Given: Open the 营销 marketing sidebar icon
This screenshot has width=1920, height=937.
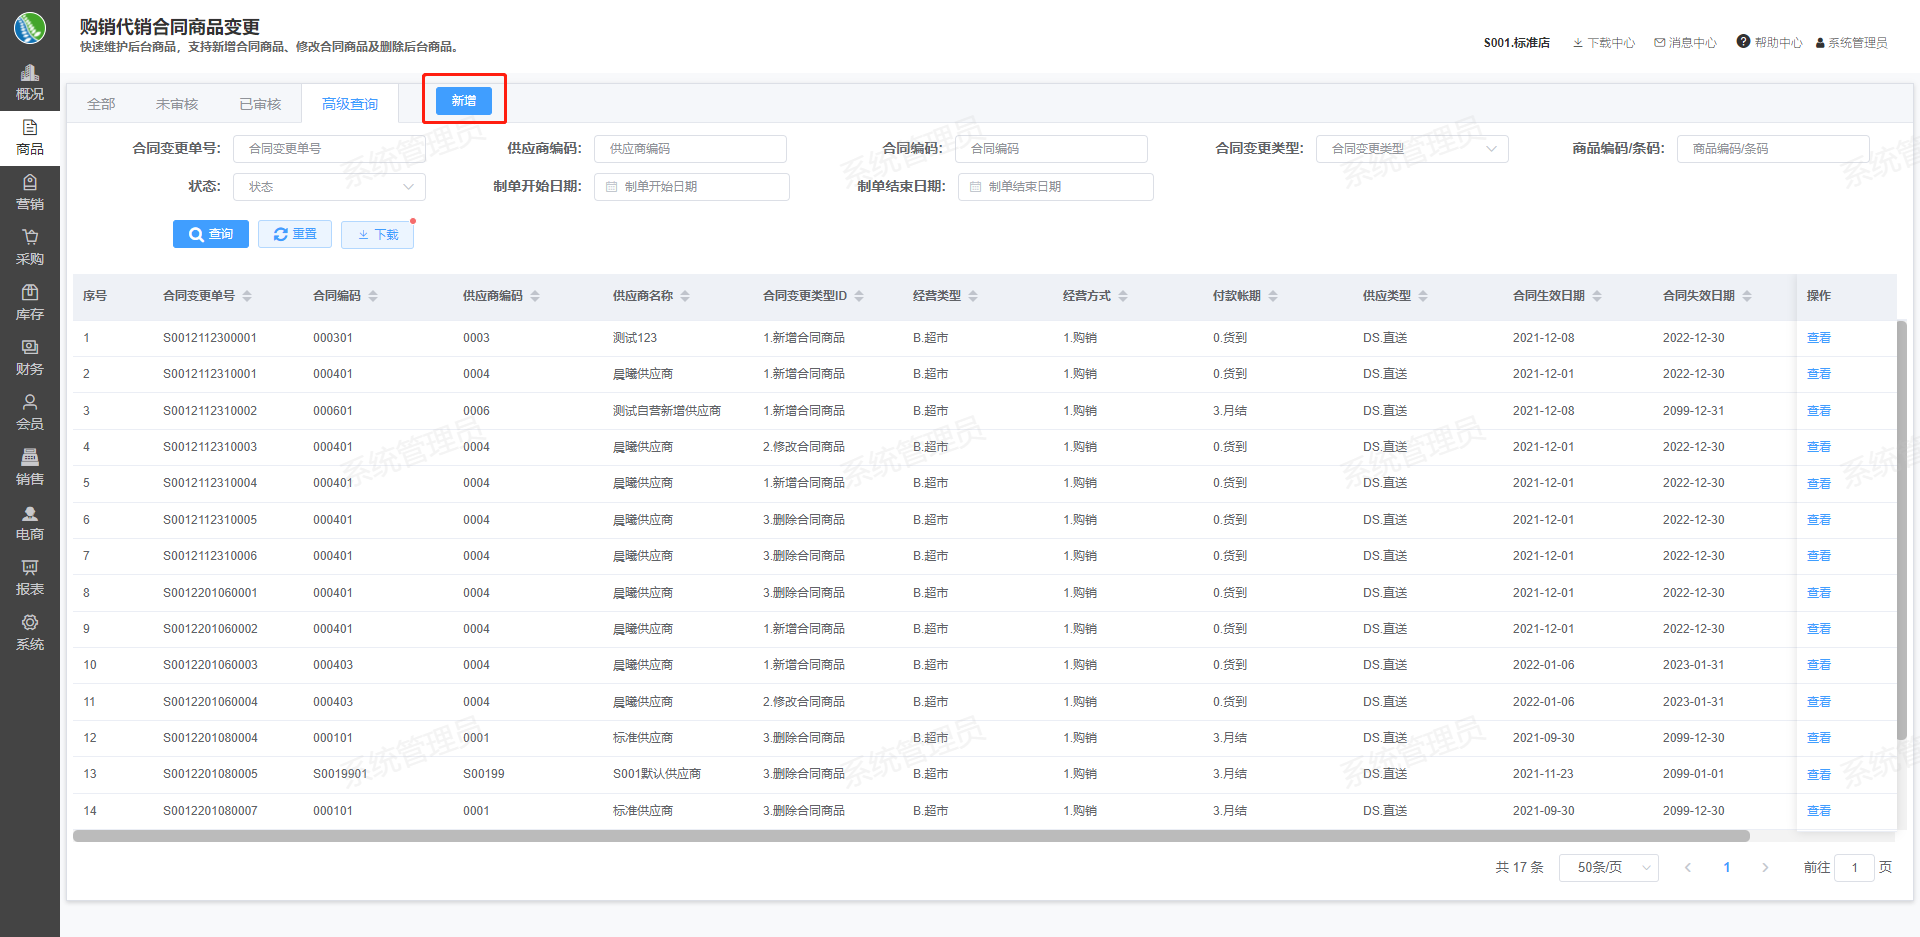Looking at the screenshot, I should coord(30,183).
